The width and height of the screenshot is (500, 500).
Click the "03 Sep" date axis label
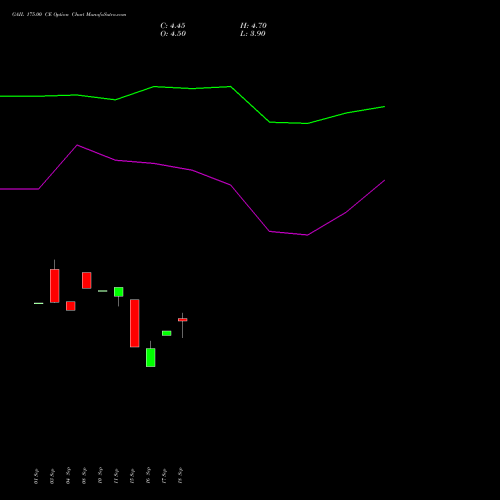pos(52,476)
